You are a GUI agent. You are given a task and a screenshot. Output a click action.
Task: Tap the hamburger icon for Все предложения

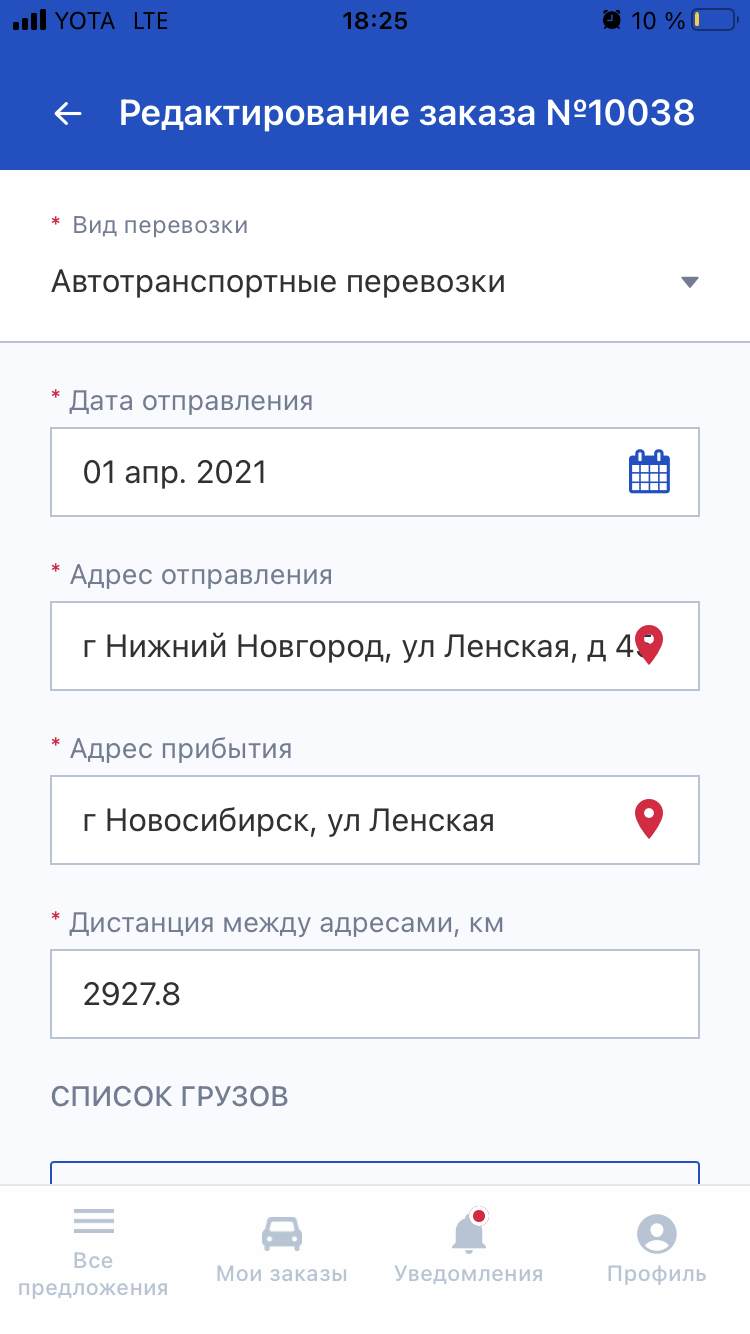93,1221
